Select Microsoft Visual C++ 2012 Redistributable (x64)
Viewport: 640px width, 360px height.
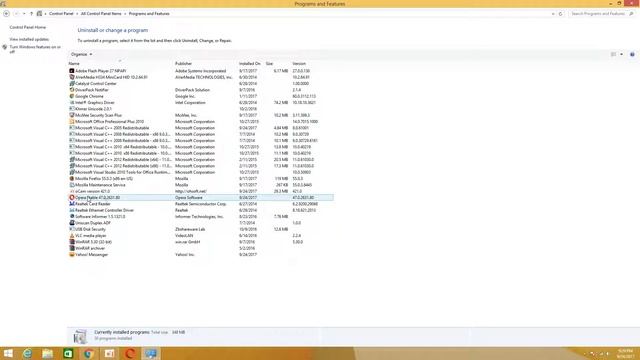[200, 160]
